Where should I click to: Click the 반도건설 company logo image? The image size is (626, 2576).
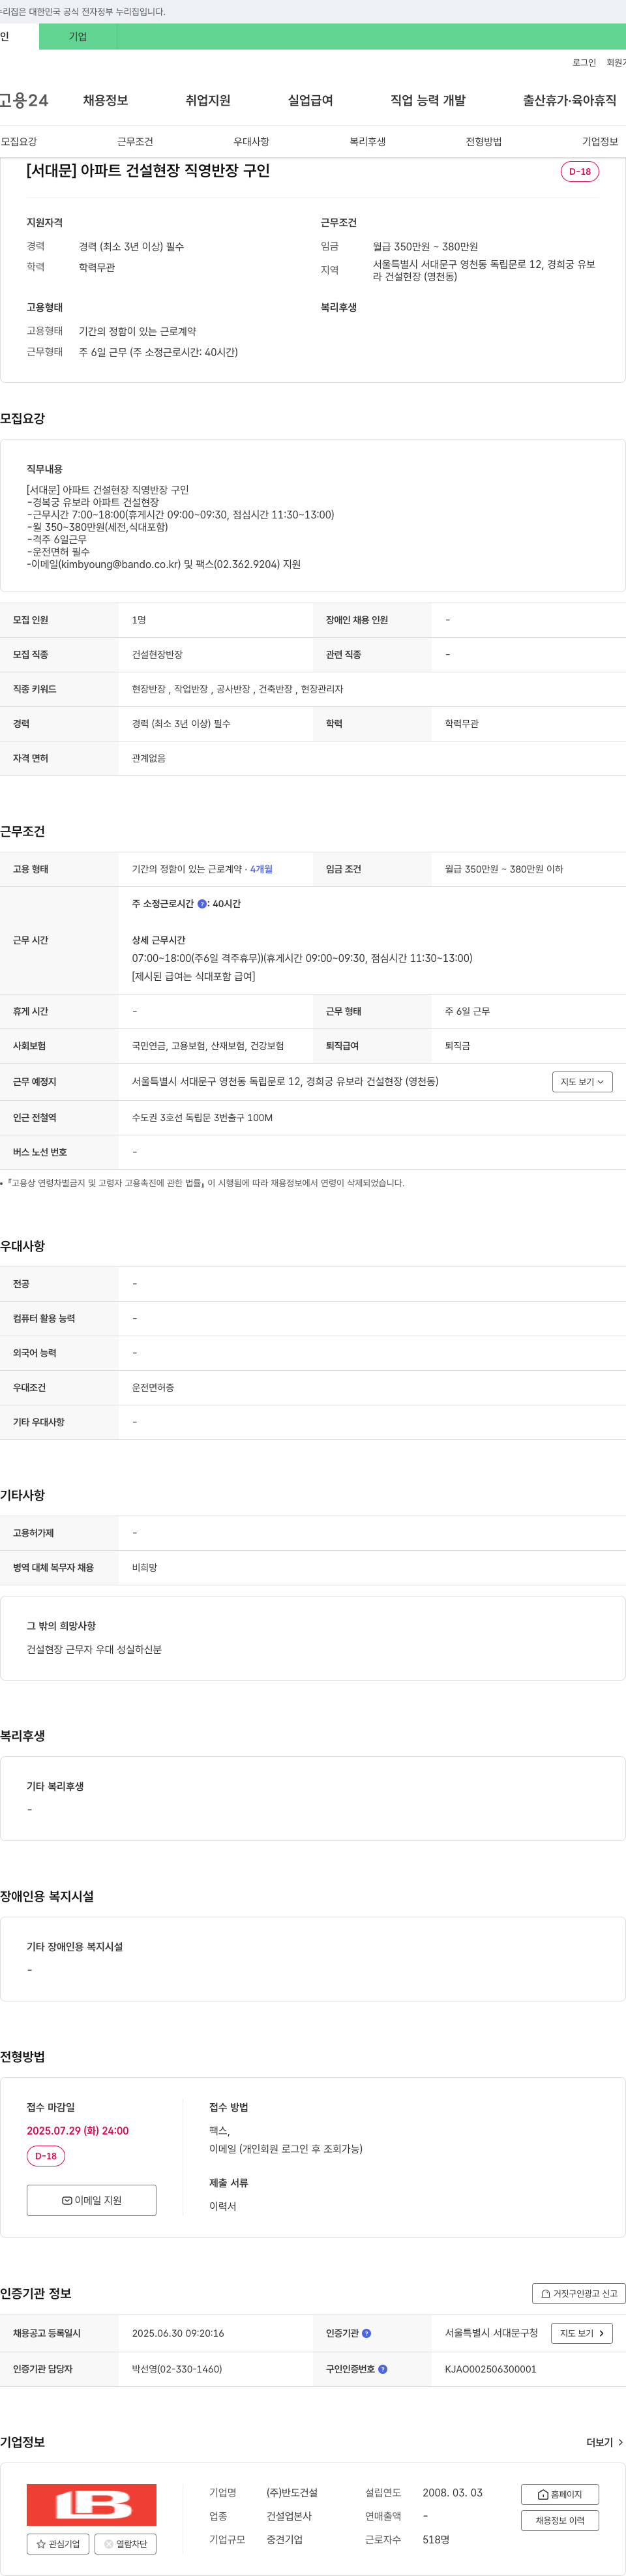[x=92, y=2505]
